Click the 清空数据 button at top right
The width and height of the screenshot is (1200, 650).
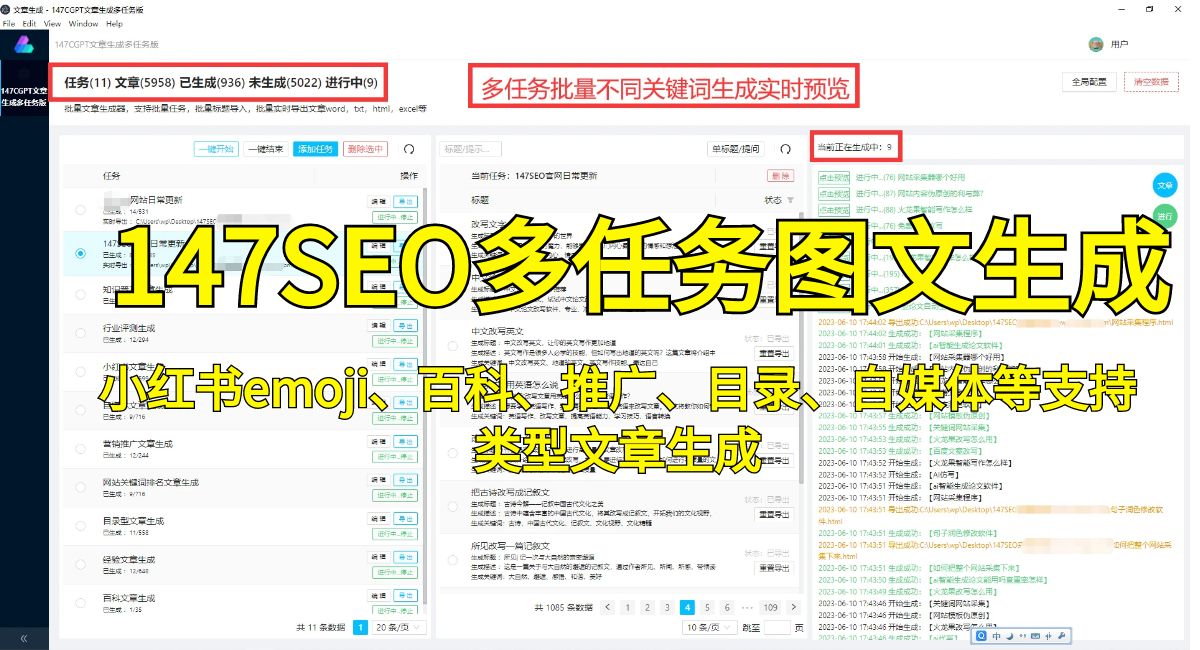pyautogui.click(x=1152, y=82)
